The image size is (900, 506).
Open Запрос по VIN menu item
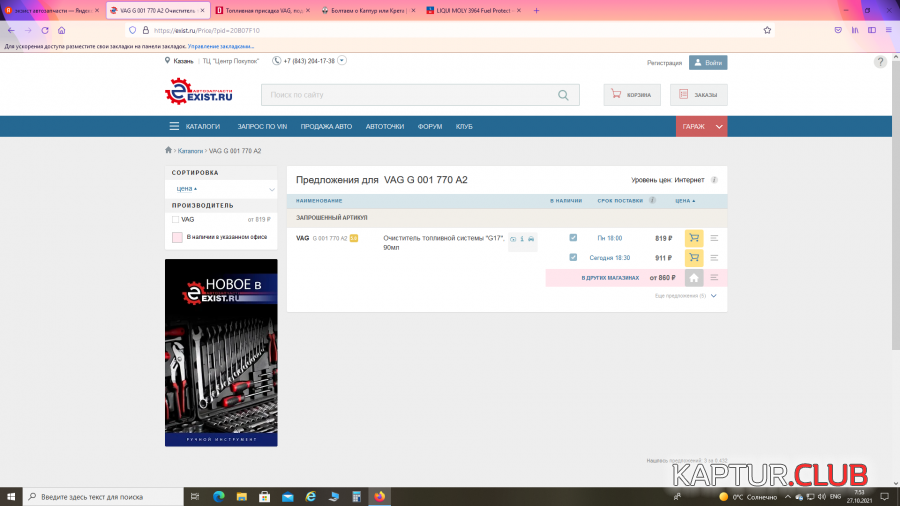[x=262, y=126]
